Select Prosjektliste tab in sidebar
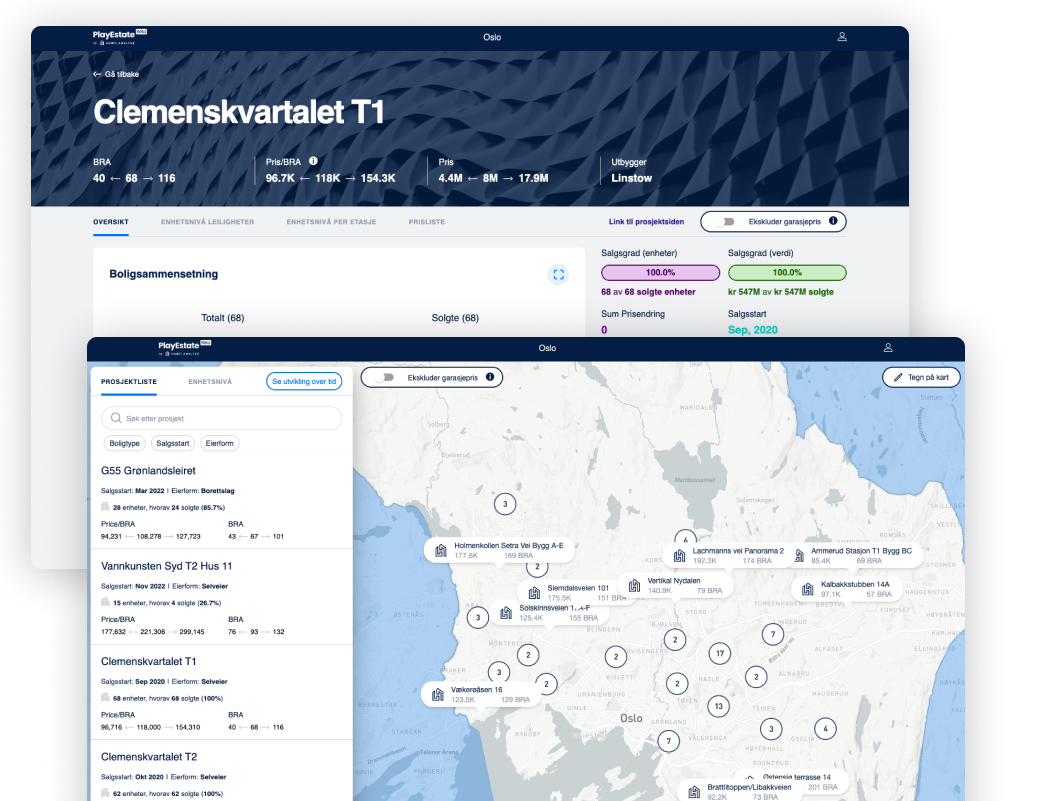This screenshot has height=801, width=1053. point(129,381)
